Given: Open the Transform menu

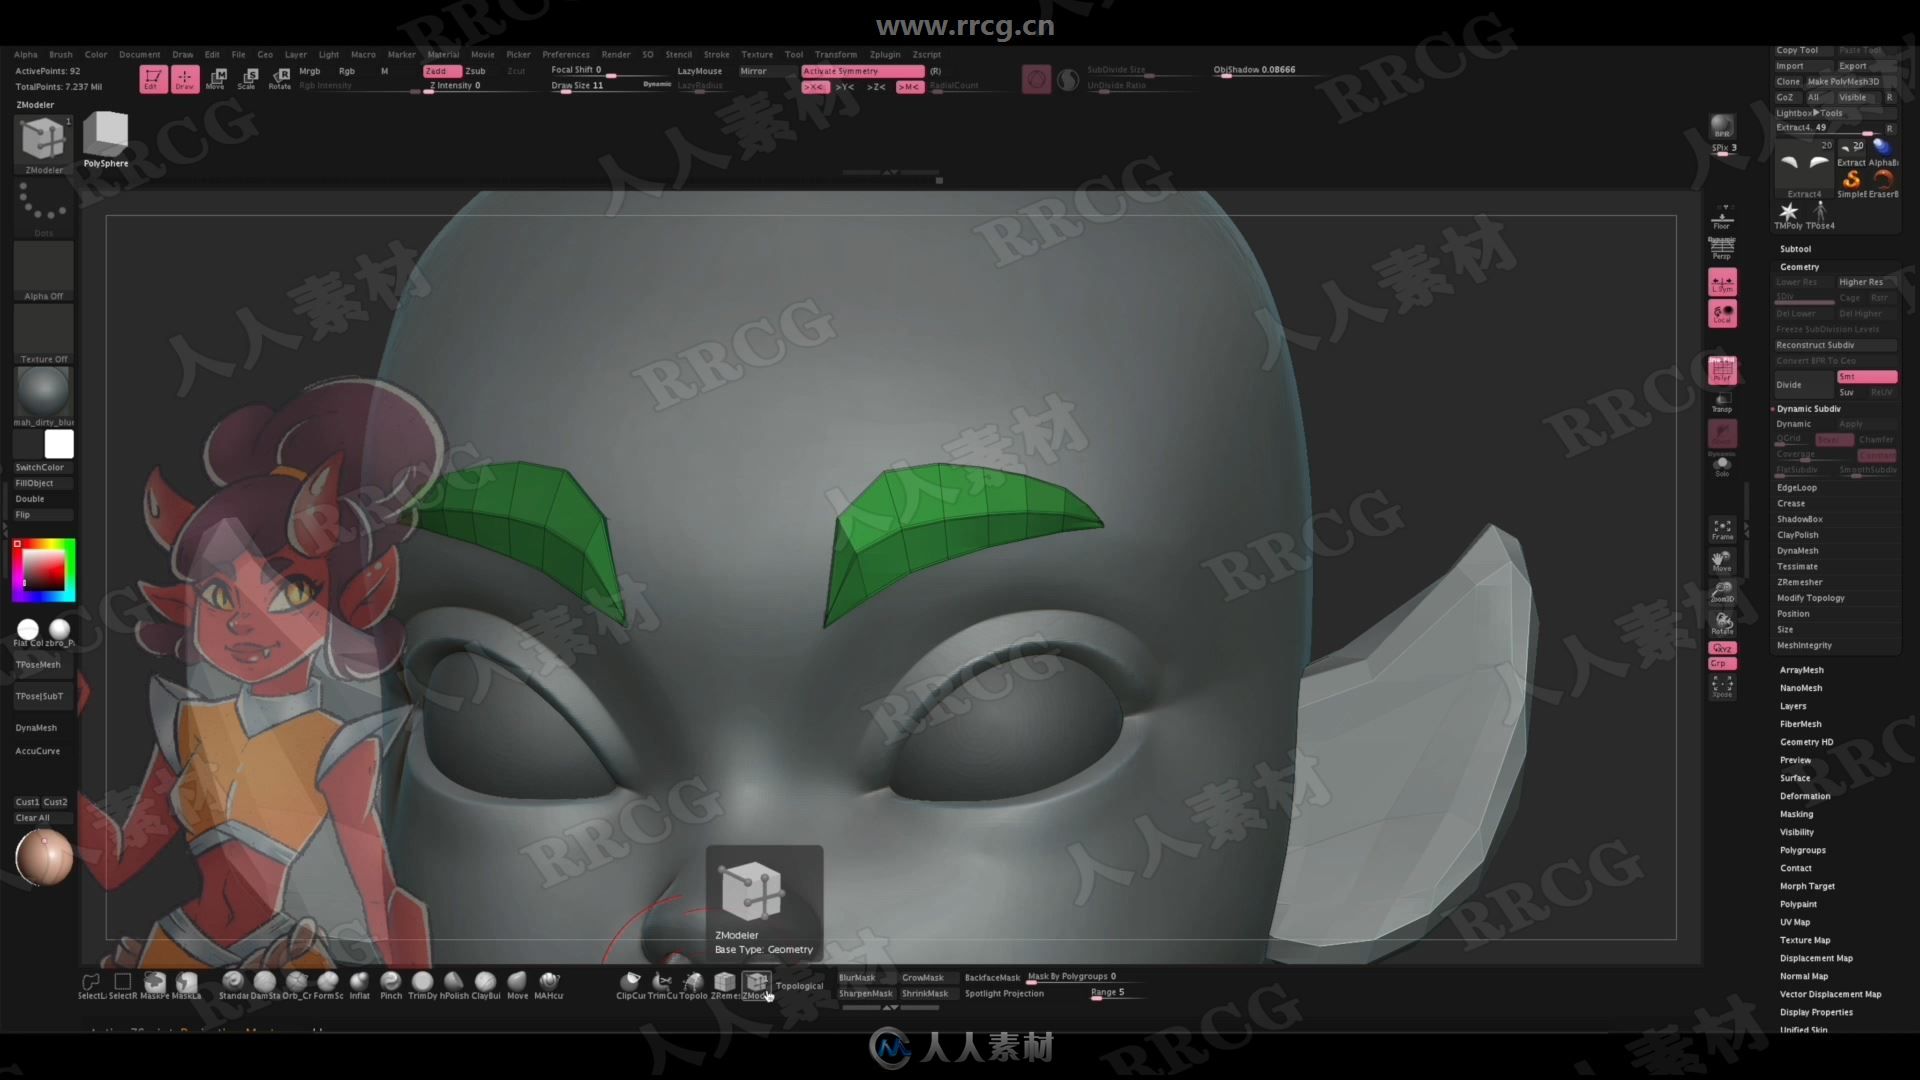Looking at the screenshot, I should tap(836, 55).
